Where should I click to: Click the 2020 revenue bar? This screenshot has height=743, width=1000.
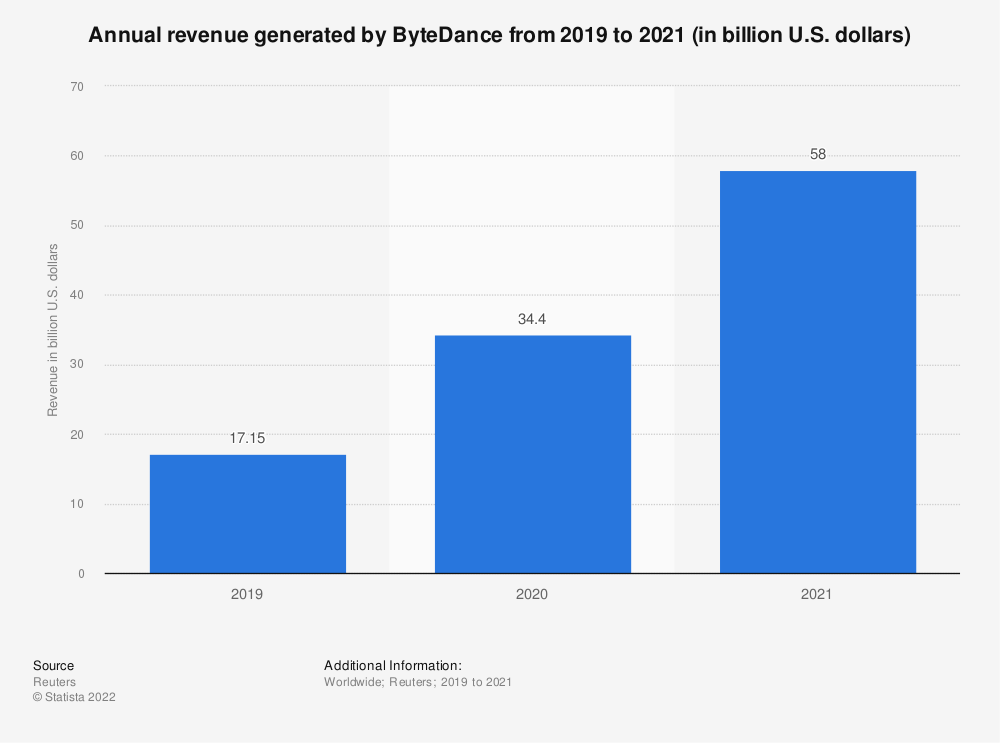[x=533, y=454]
